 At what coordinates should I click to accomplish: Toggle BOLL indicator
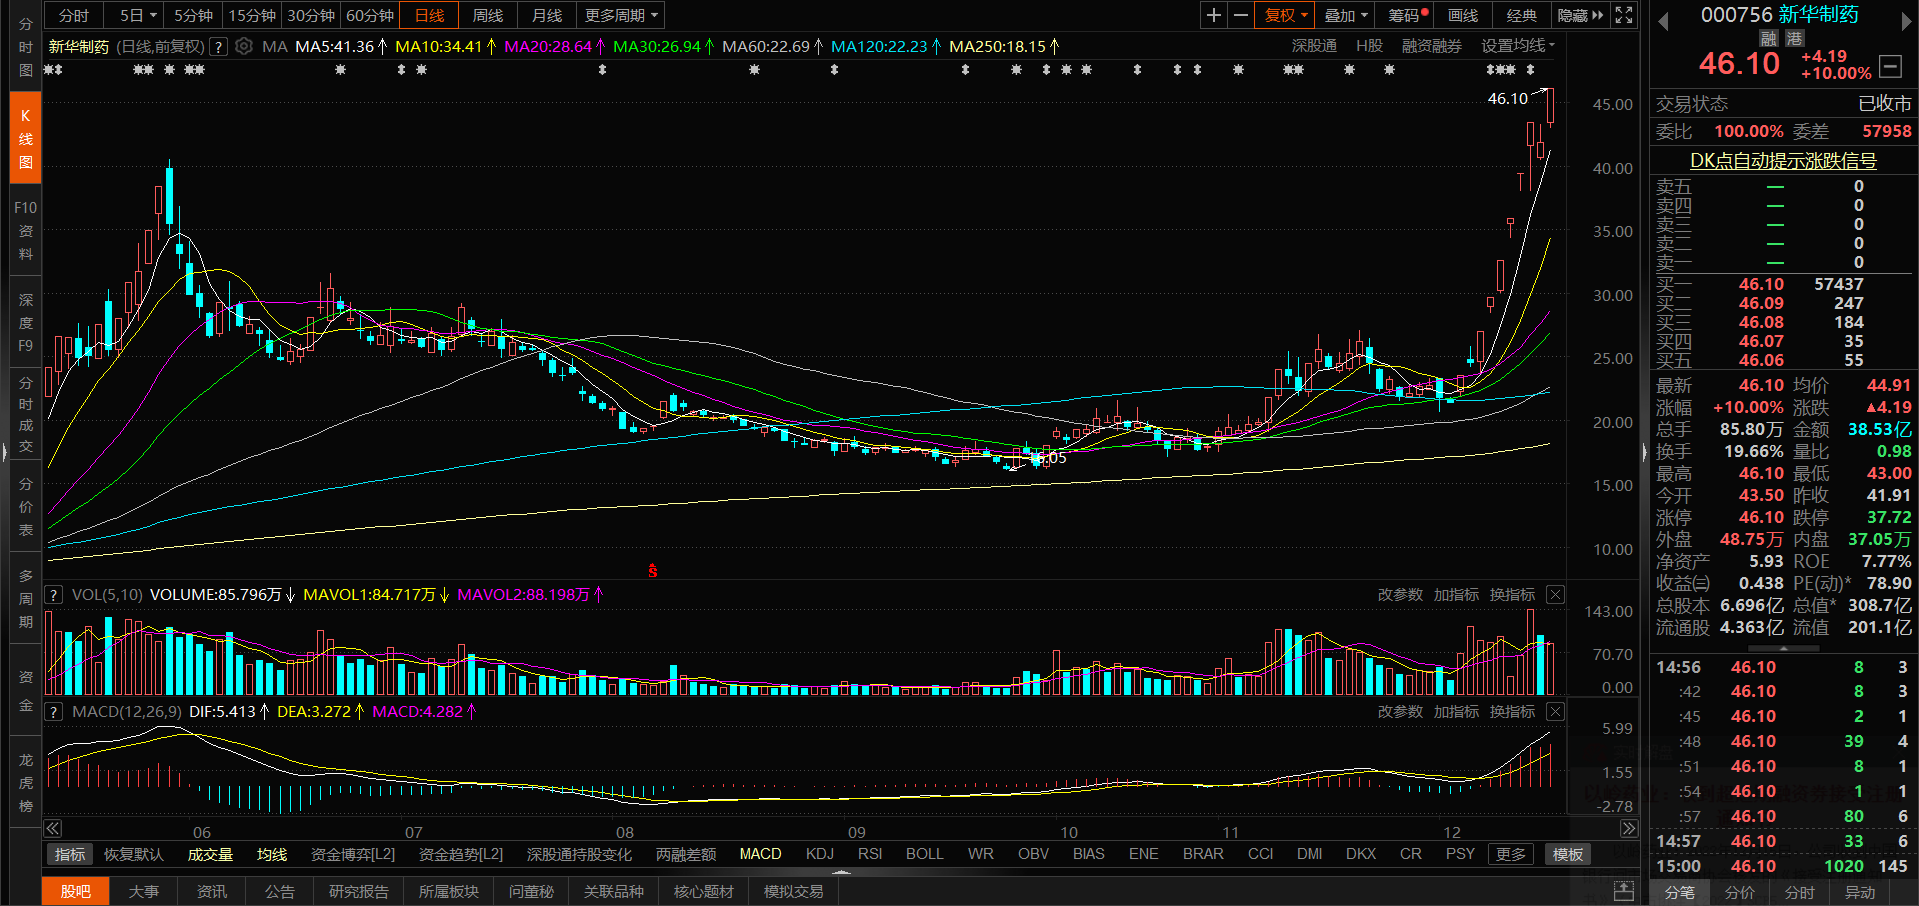pyautogui.click(x=925, y=854)
